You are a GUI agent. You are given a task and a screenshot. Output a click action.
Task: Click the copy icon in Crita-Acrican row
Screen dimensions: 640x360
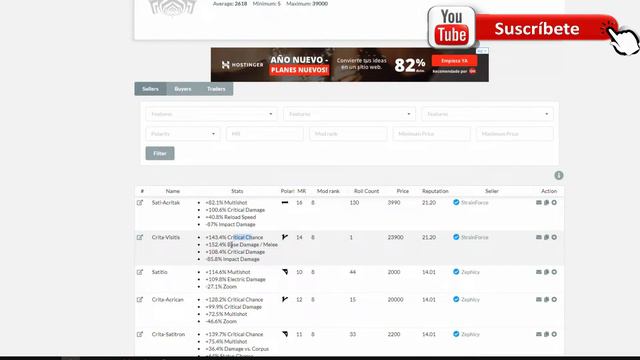click(546, 299)
